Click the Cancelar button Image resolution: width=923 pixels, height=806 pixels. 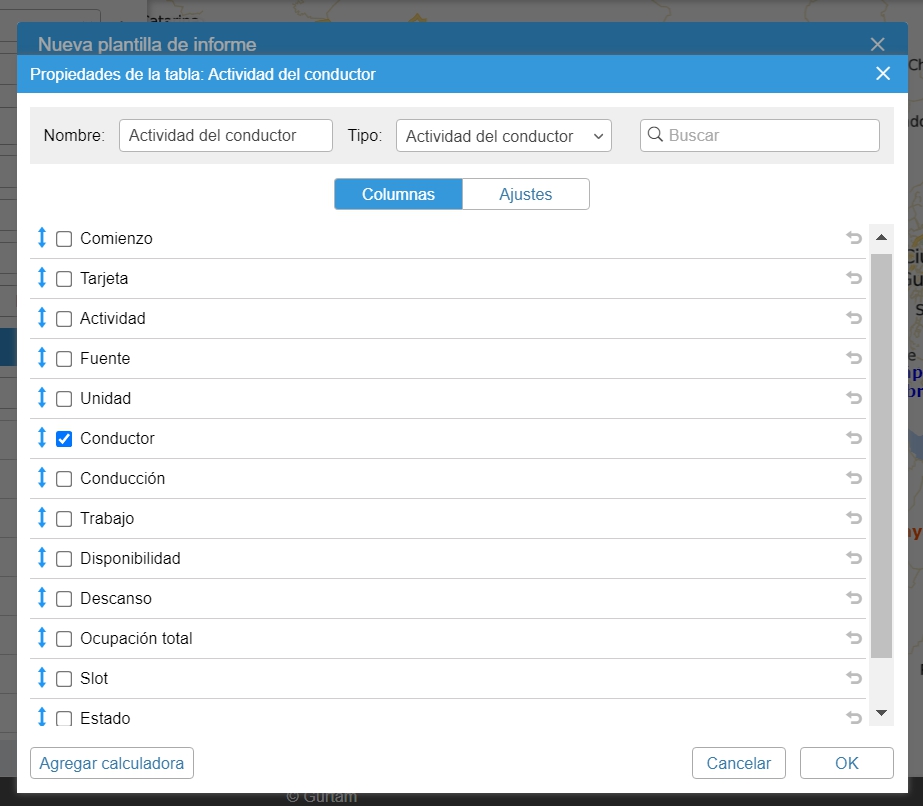pyautogui.click(x=738, y=763)
